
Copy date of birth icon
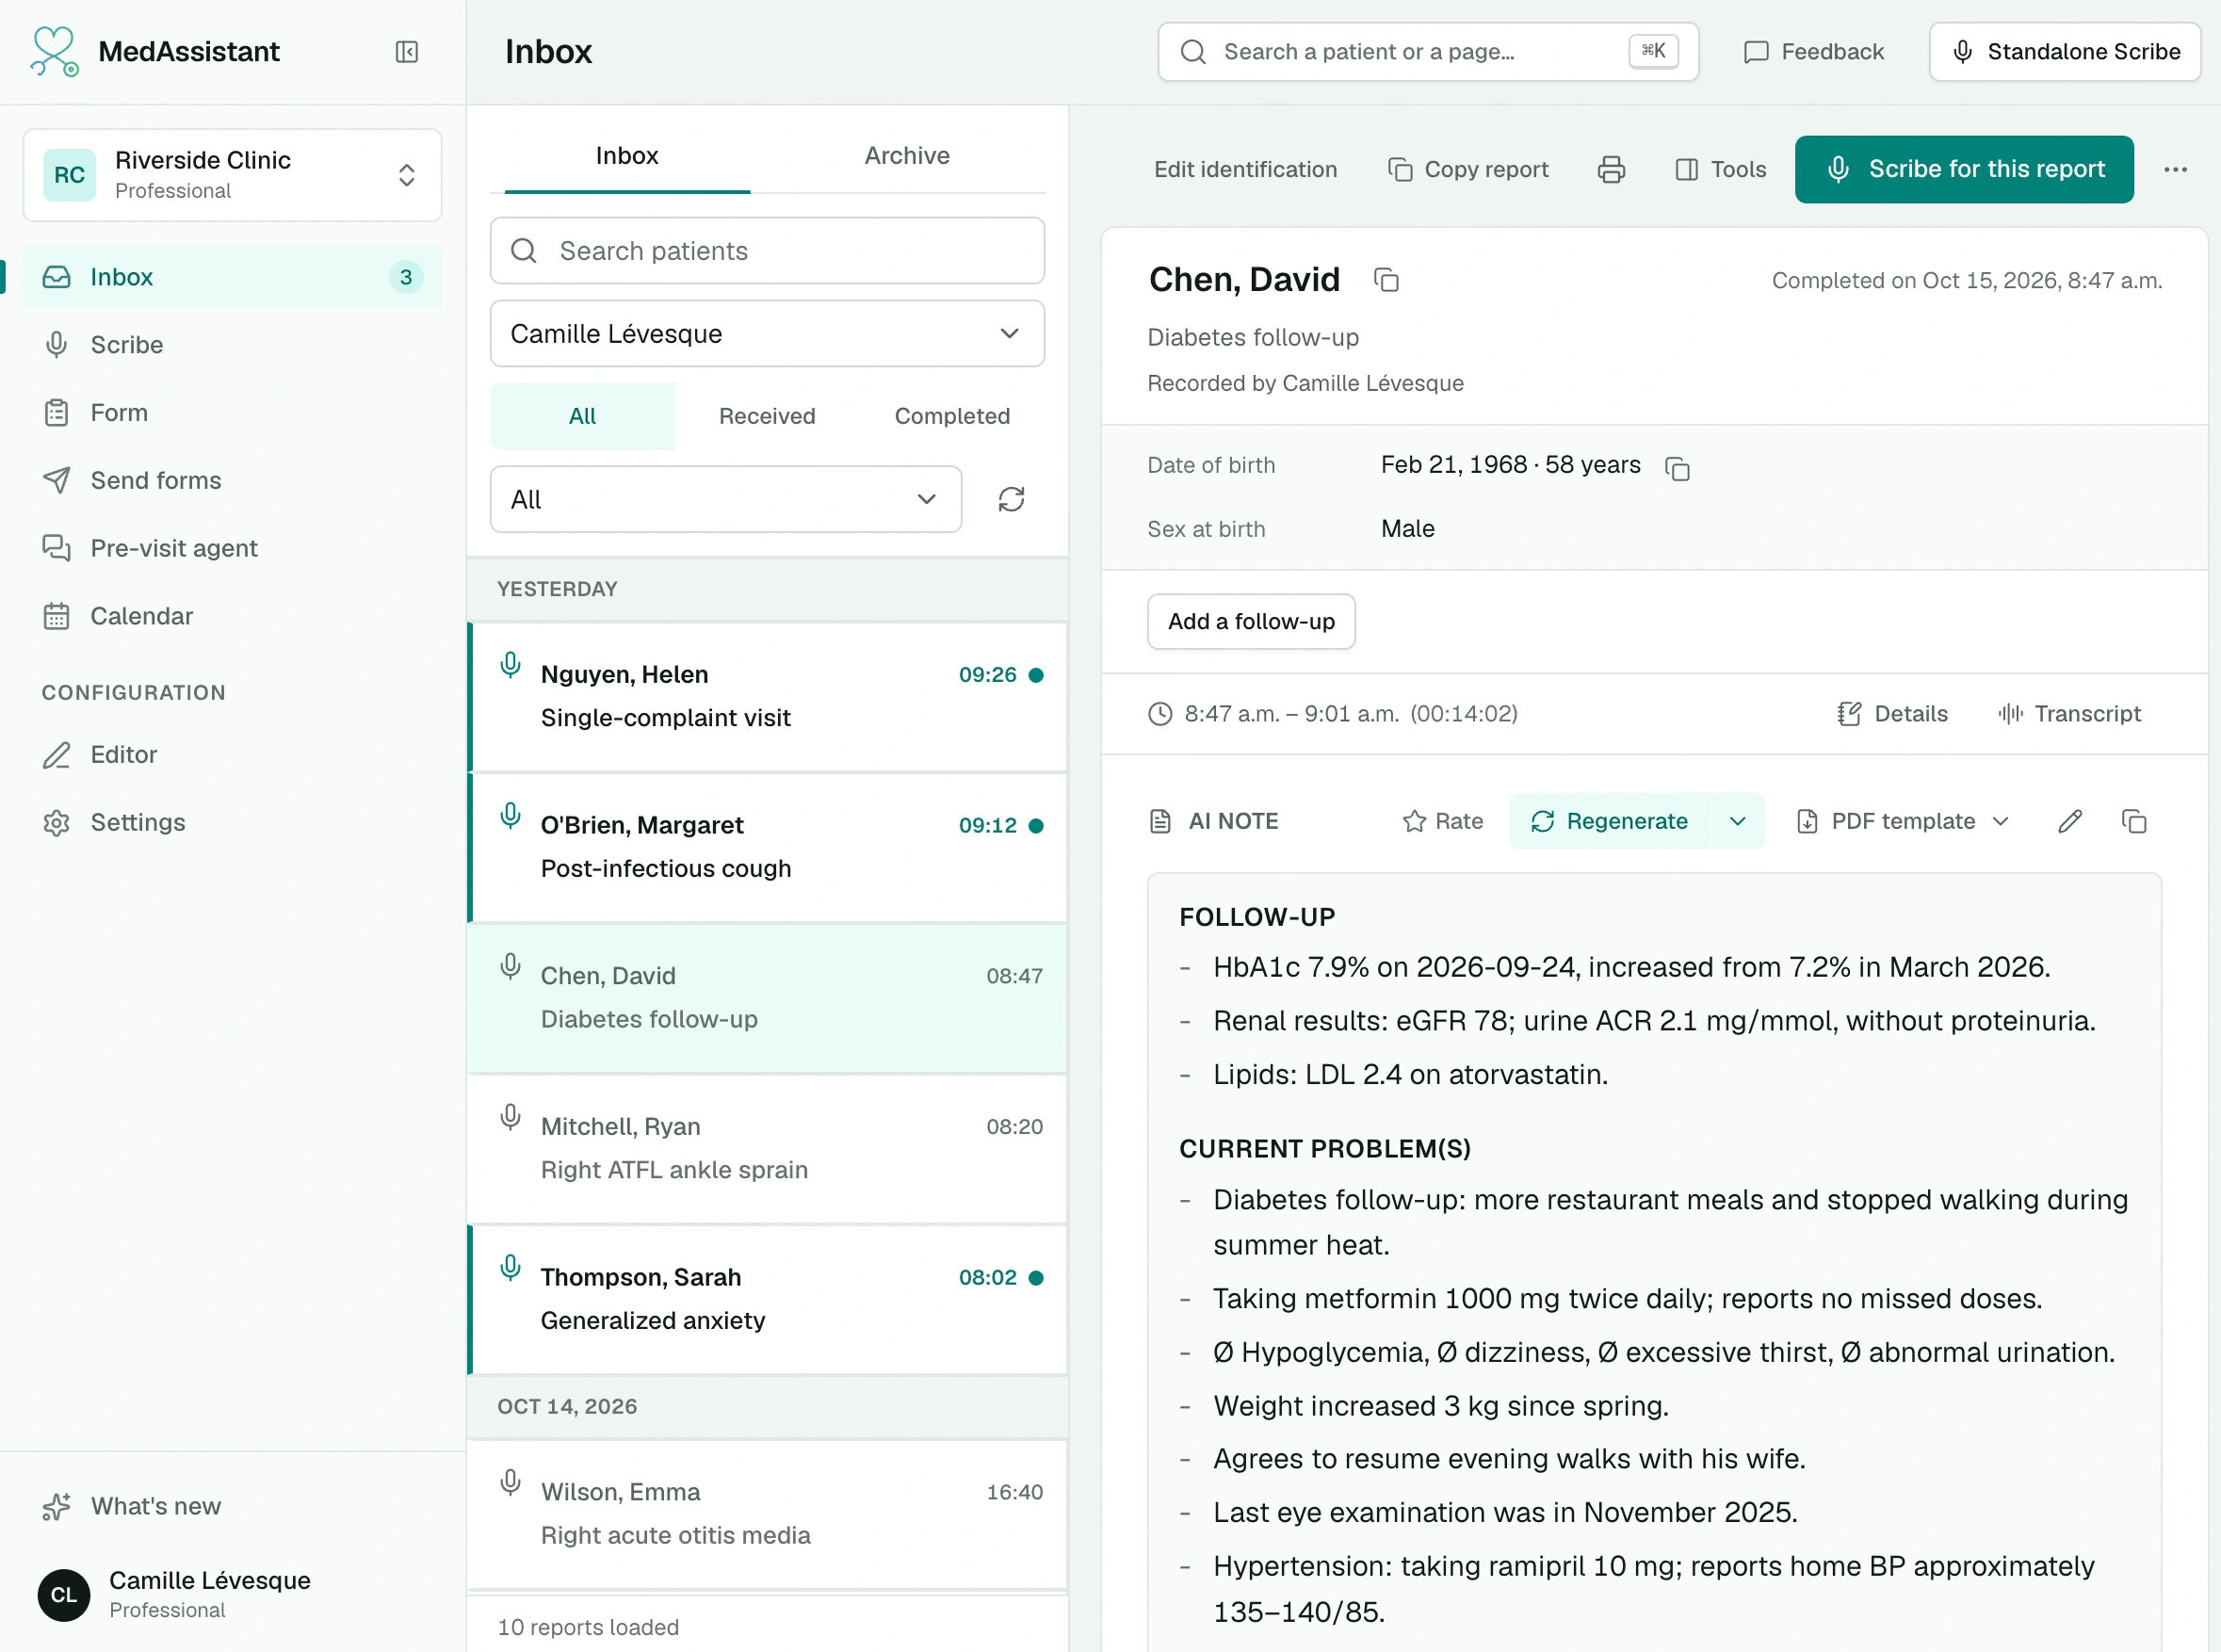[1677, 468]
